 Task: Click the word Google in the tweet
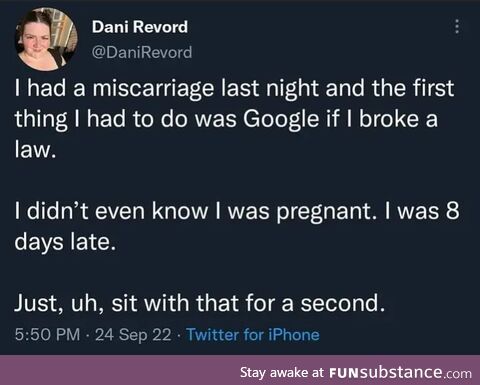pos(281,119)
